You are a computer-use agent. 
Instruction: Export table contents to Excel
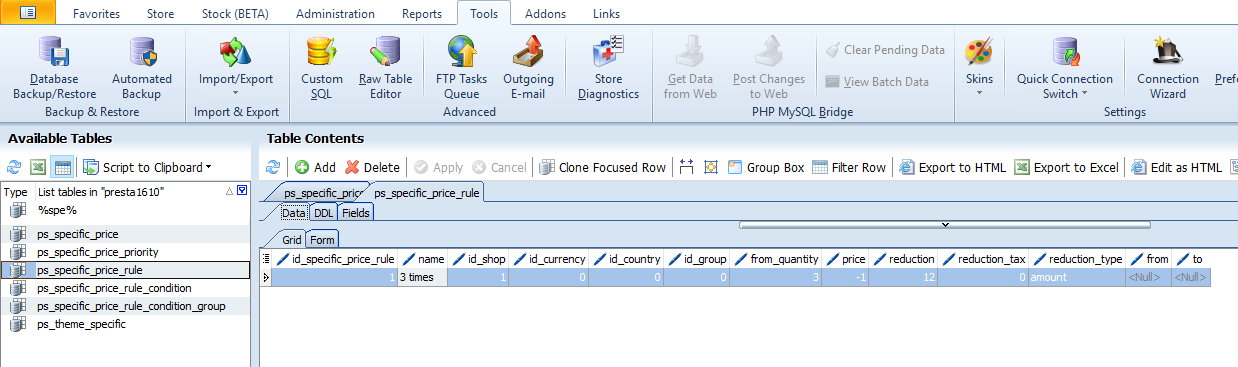pyautogui.click(x=1066, y=168)
